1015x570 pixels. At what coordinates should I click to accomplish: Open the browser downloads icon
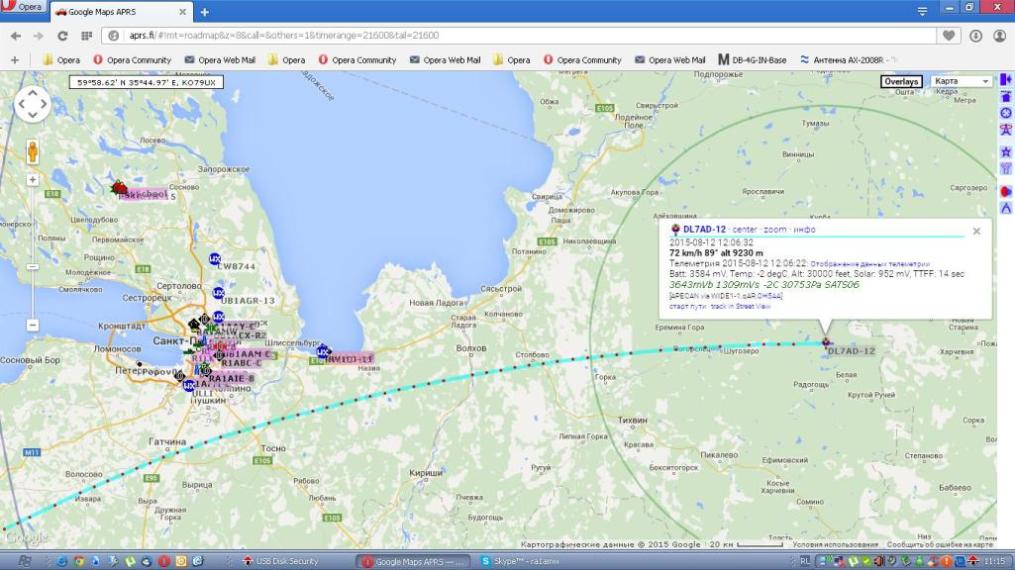tap(976, 35)
